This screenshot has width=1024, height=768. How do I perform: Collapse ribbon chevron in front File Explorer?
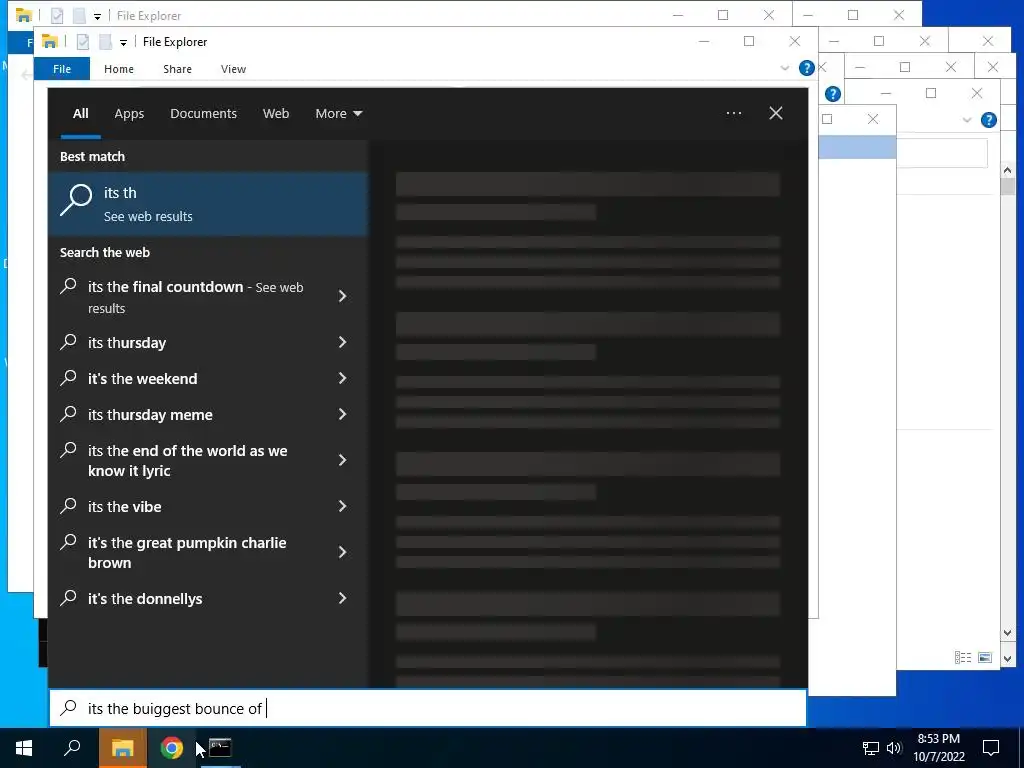(784, 68)
